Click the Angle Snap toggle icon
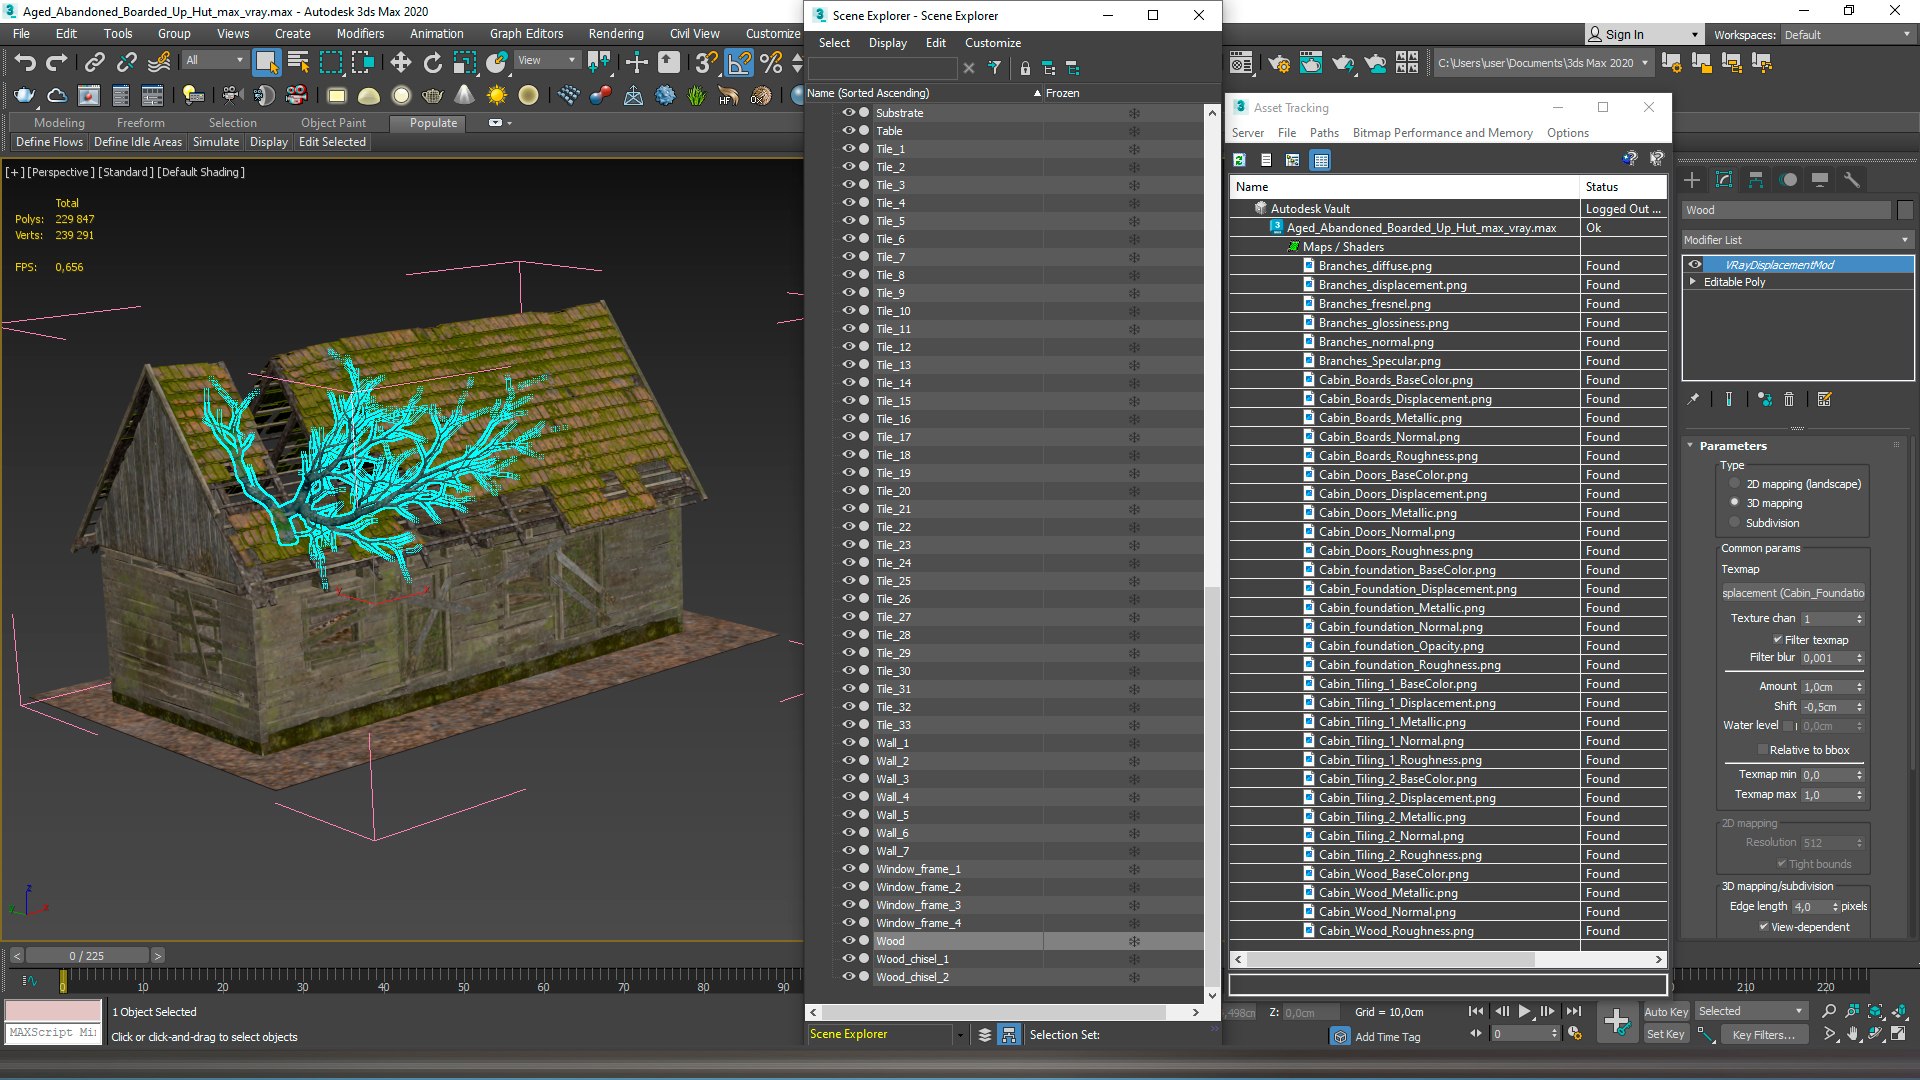 739,63
